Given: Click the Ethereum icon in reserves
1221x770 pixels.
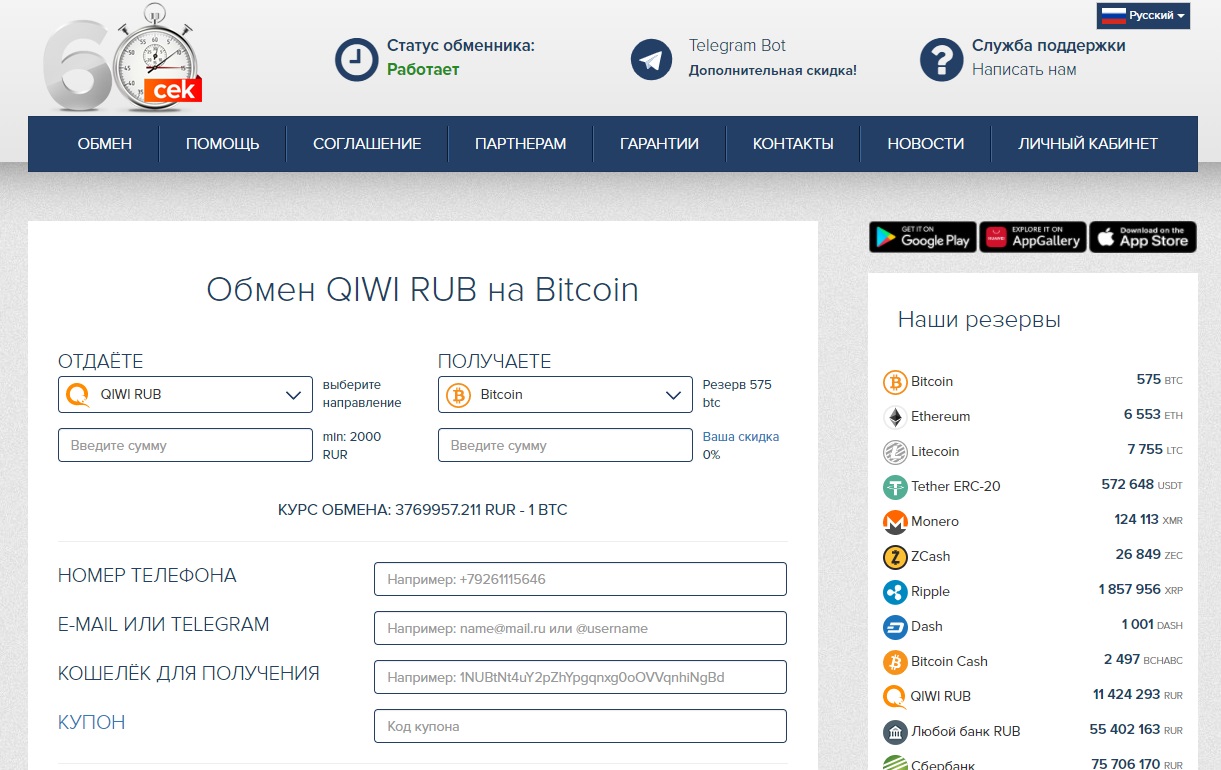Looking at the screenshot, I should 895,417.
